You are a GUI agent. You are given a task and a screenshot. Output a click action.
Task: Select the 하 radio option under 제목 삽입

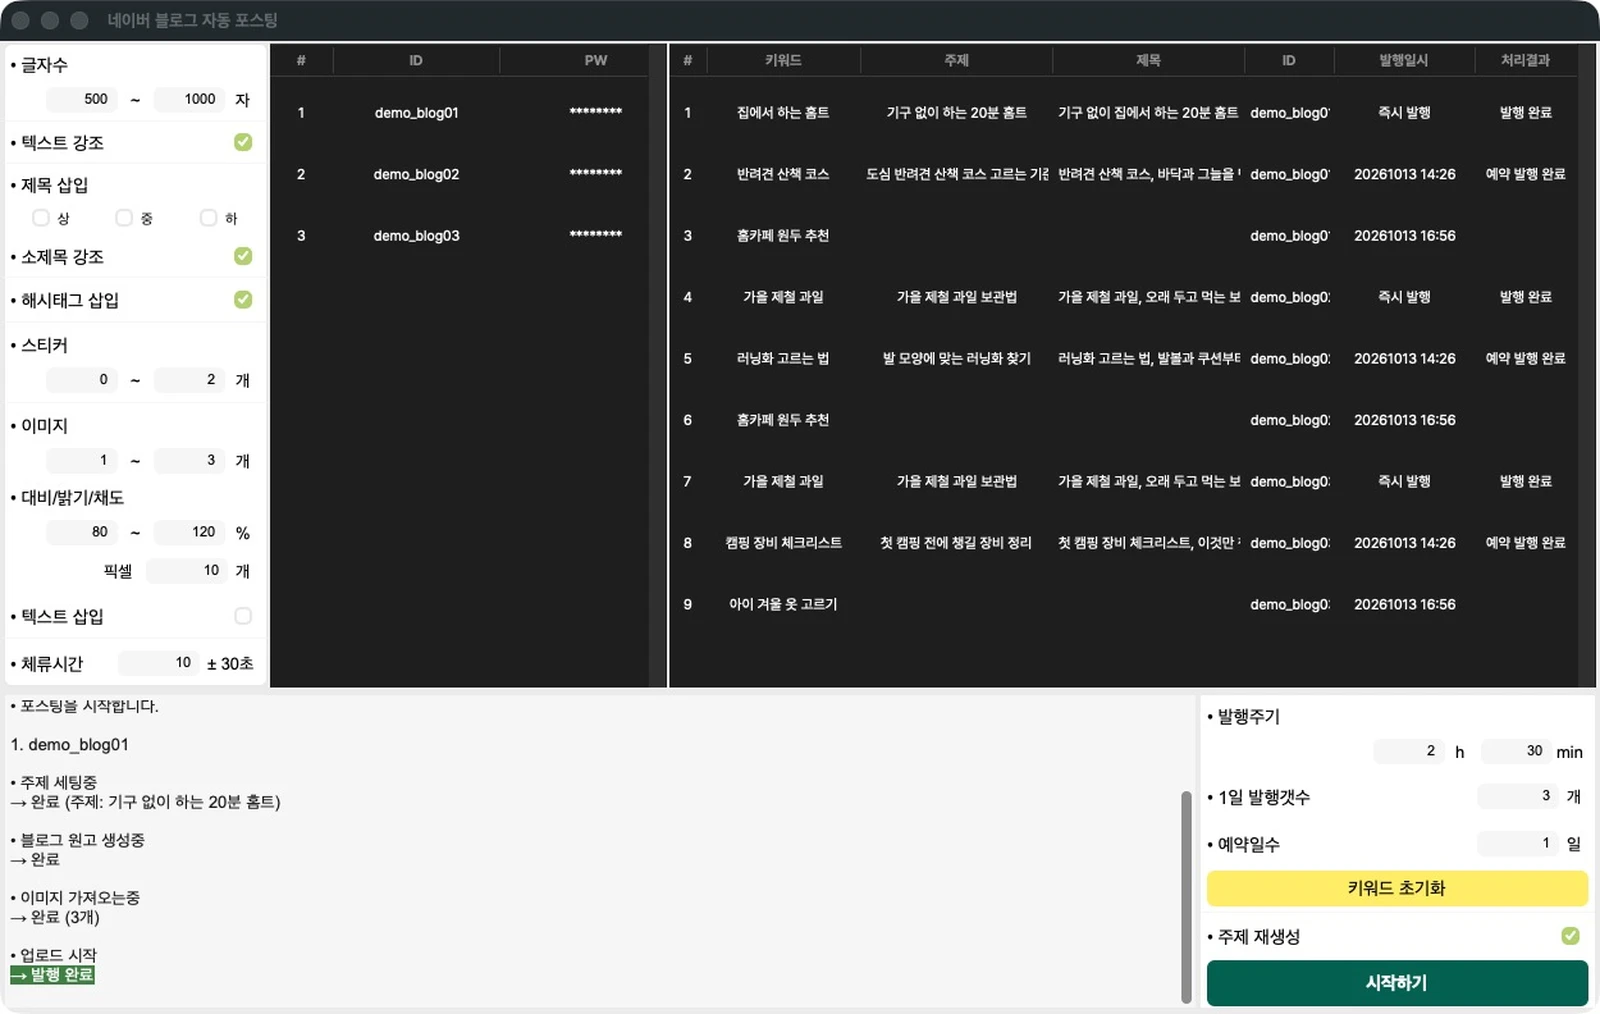coord(208,218)
